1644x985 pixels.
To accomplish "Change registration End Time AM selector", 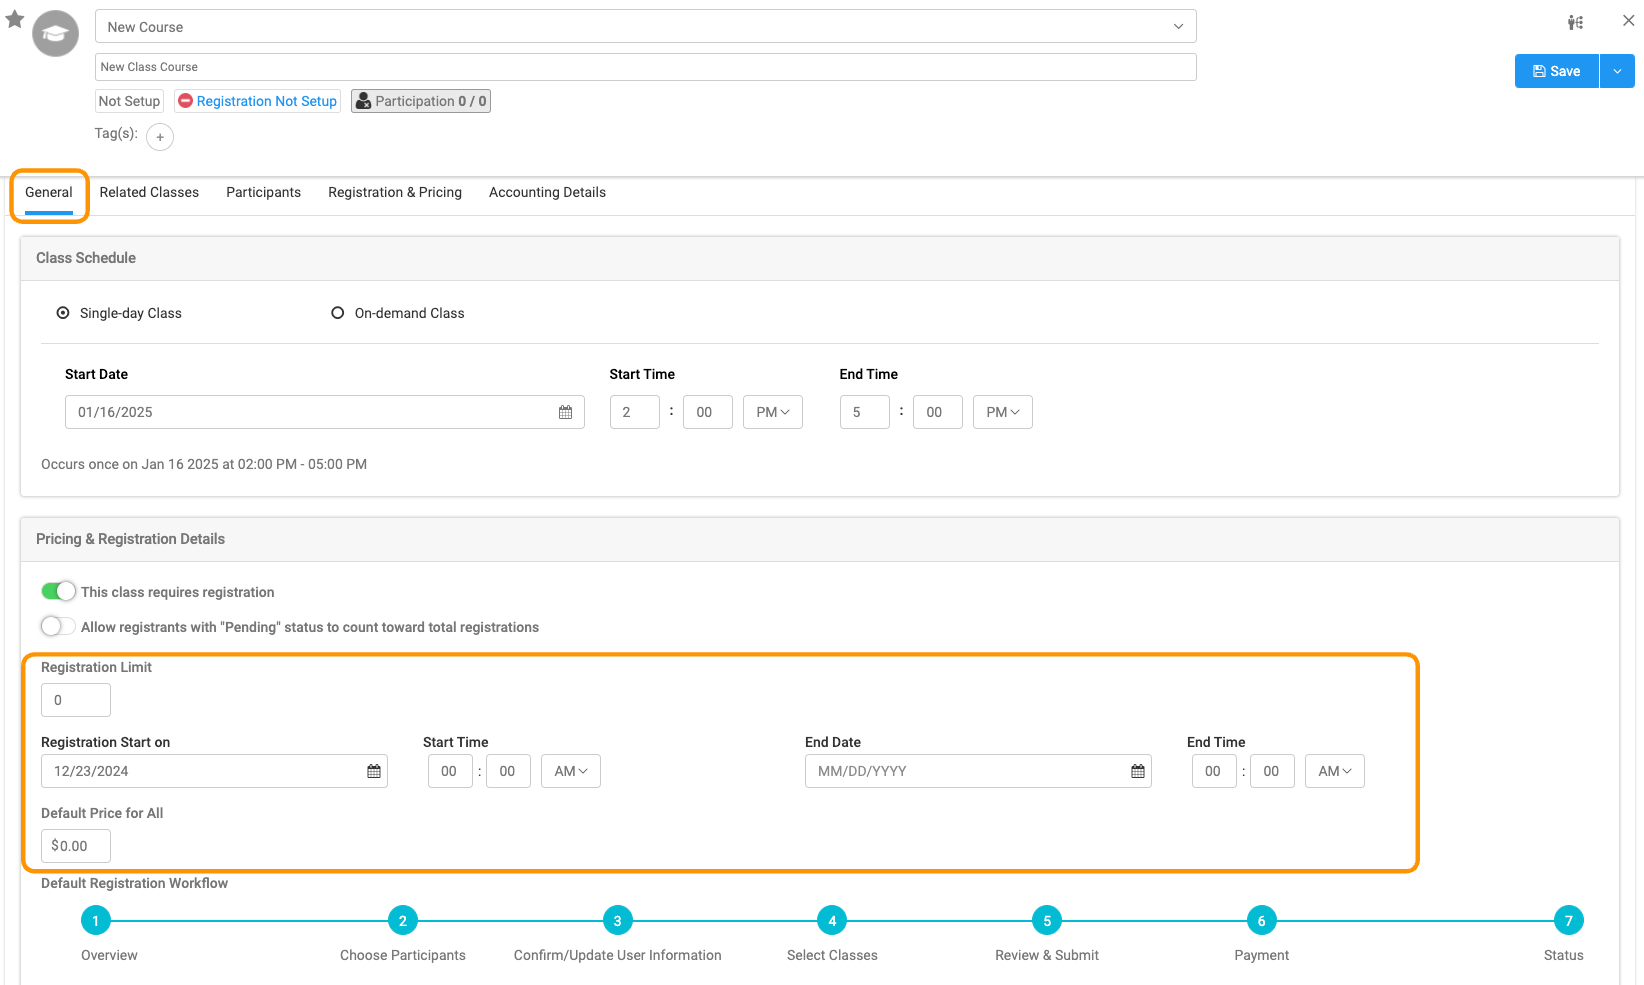I will pos(1335,771).
